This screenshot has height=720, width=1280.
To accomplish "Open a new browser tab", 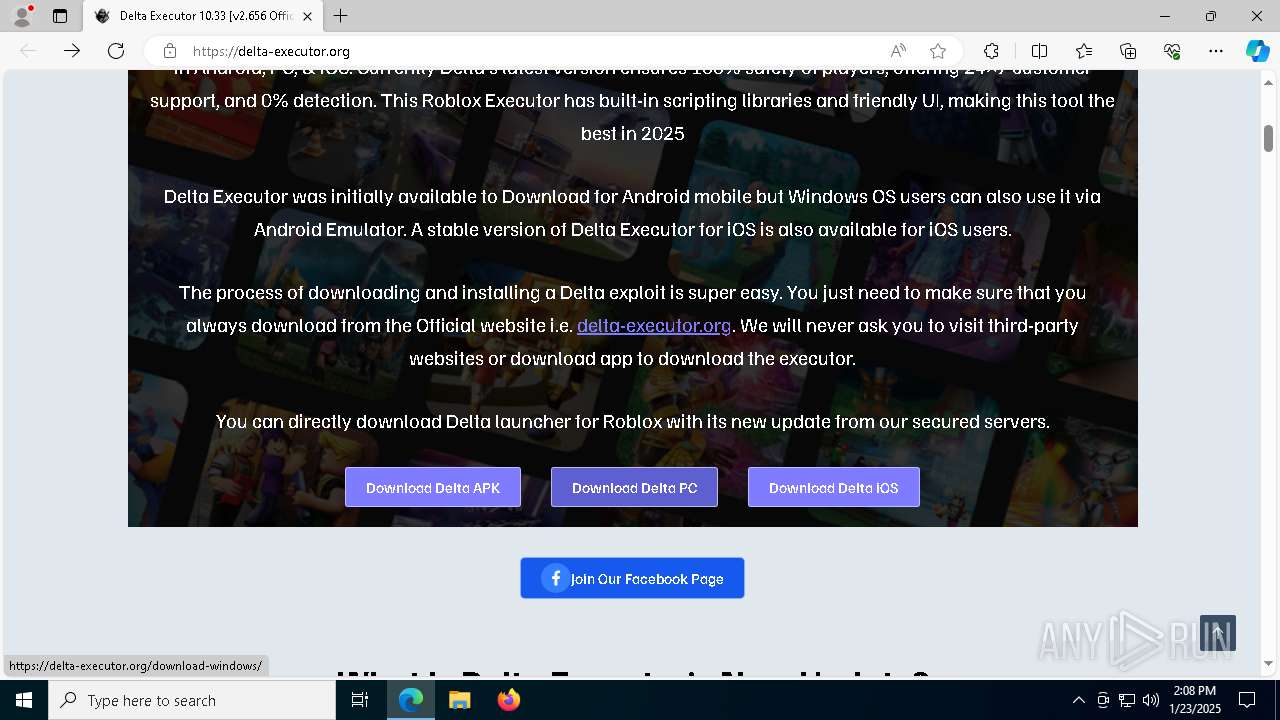I will pyautogui.click(x=341, y=16).
